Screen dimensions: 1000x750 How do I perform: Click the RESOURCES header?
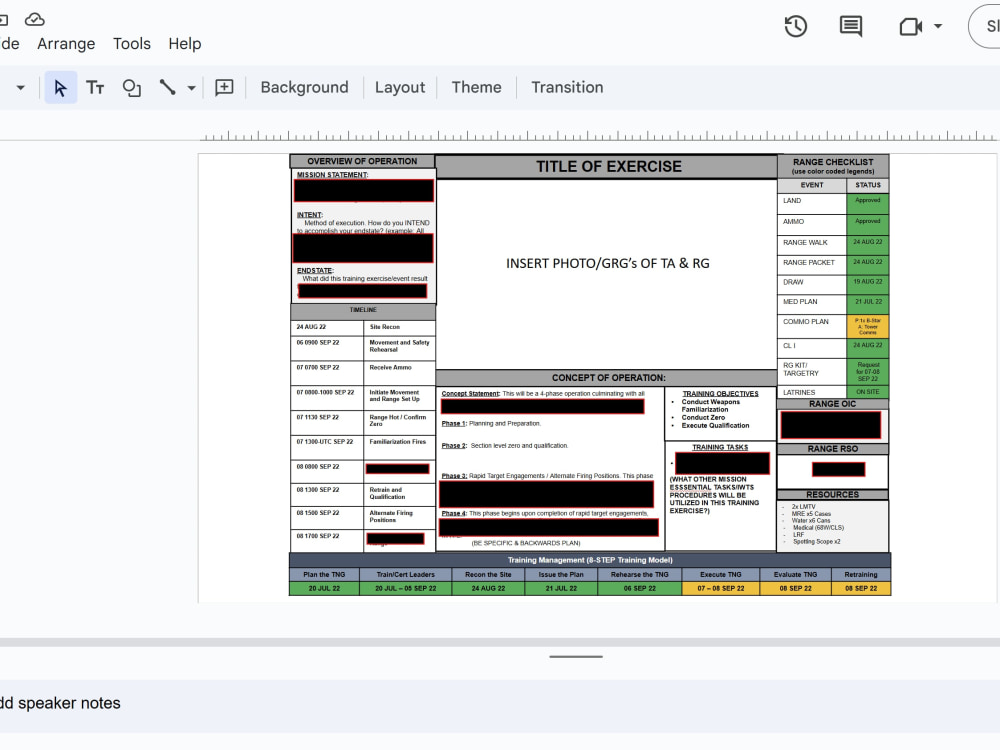point(832,494)
